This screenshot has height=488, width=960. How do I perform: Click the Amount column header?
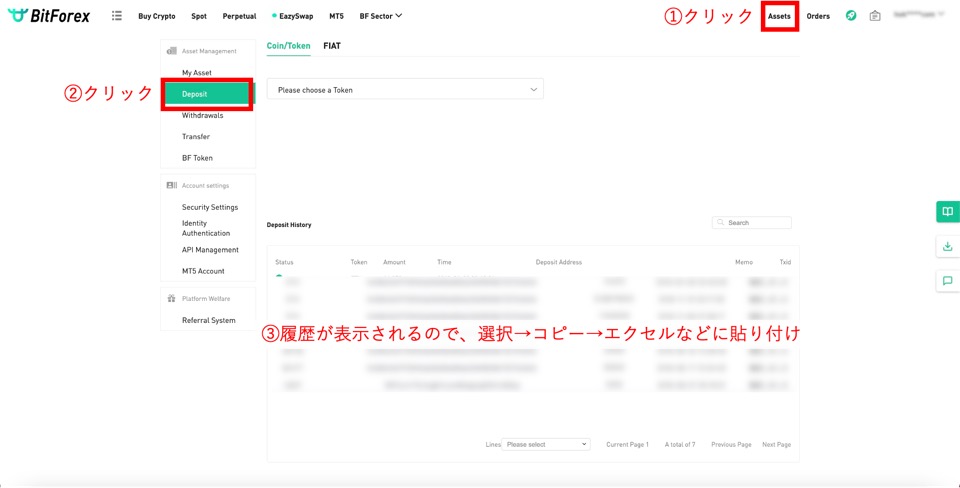394,262
